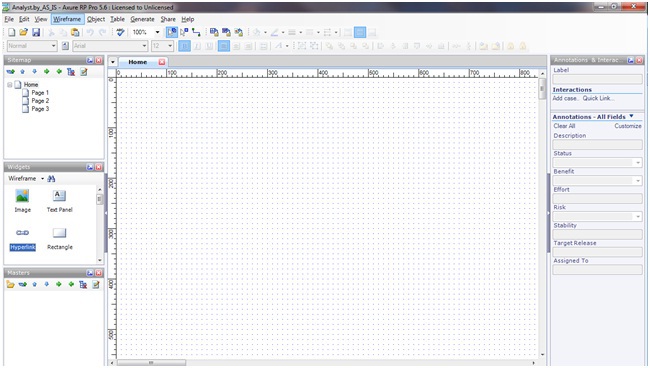The image size is (650, 368).
Task: Edit page icon in Sitemap panel
Action: pos(84,72)
